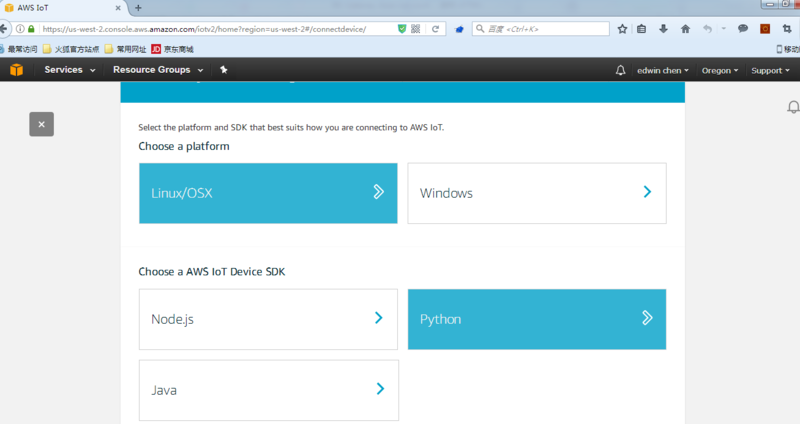
Task: Open the chat bubble icon in the toolbar
Action: tap(743, 29)
